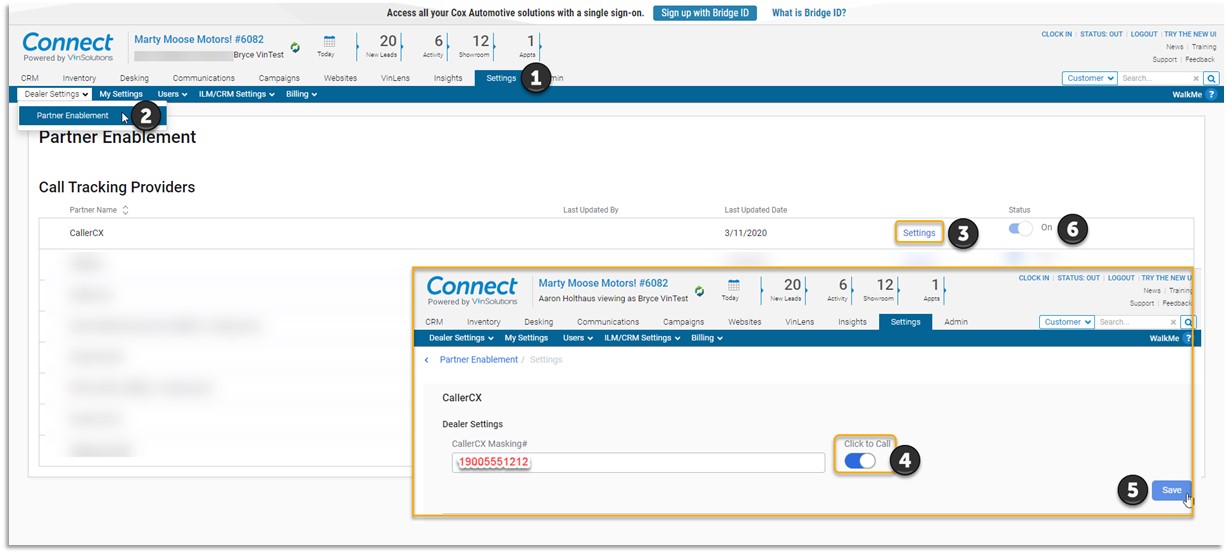
Task: Open the Support link in main window
Action: (x=1164, y=60)
